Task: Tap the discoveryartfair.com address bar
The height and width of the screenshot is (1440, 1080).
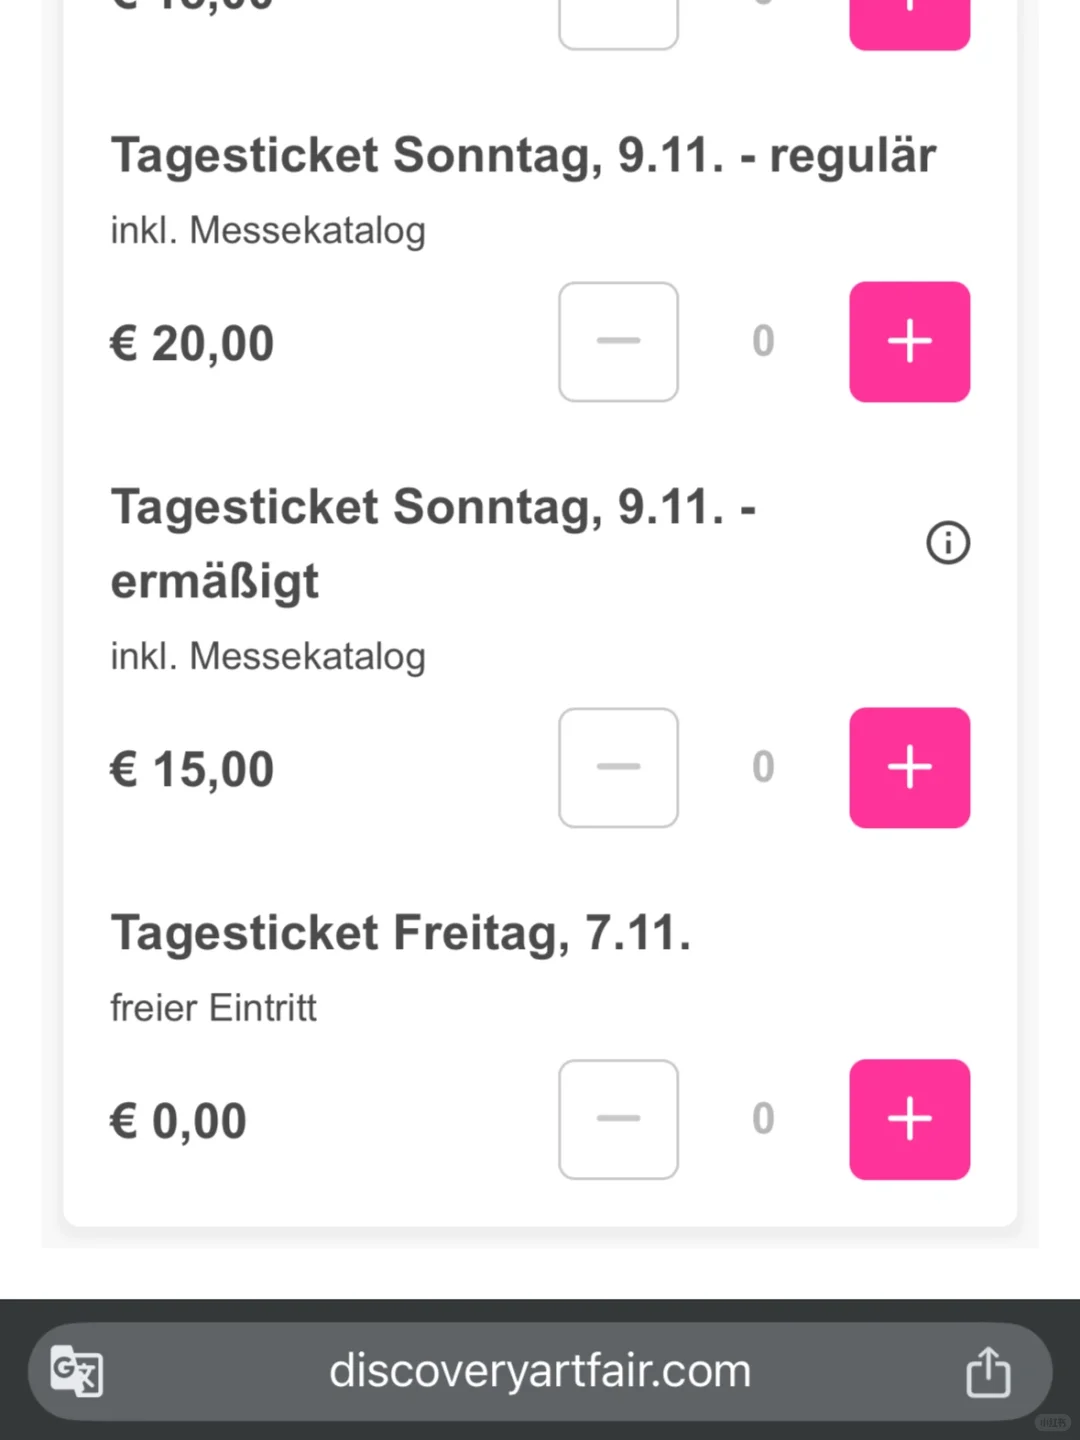Action: pos(540,1371)
